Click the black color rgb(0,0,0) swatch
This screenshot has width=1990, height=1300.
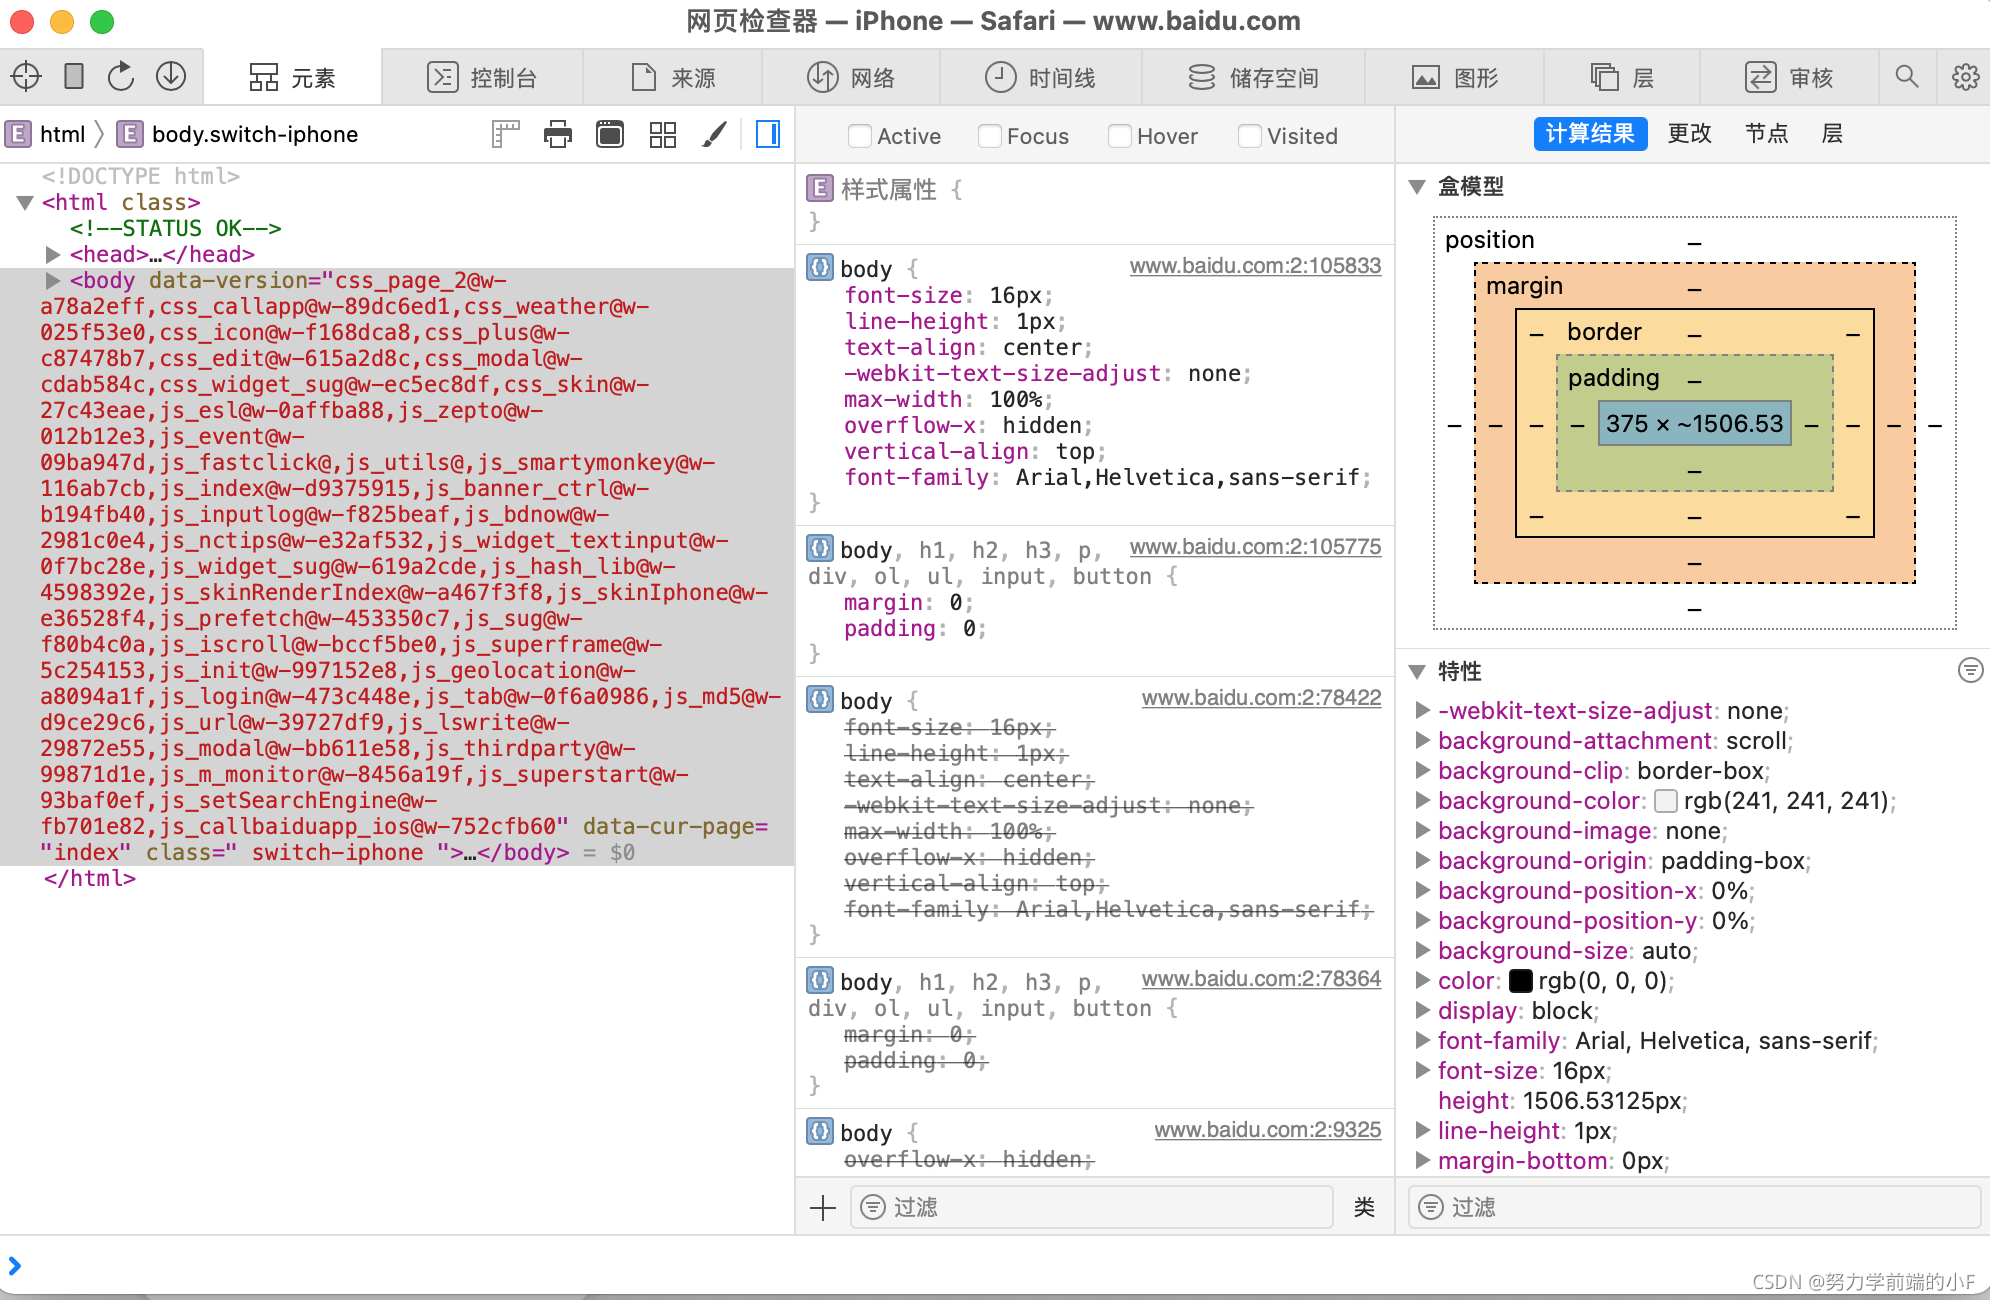coord(1520,981)
